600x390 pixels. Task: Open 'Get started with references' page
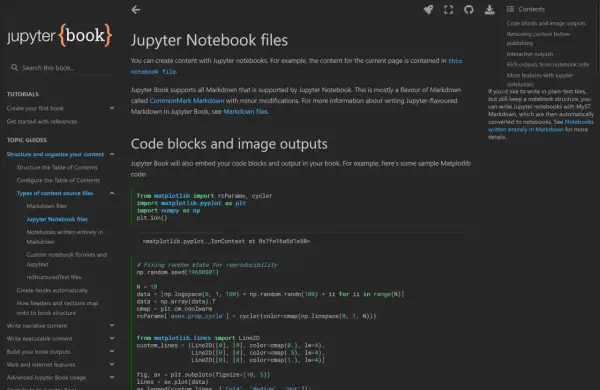[42, 121]
